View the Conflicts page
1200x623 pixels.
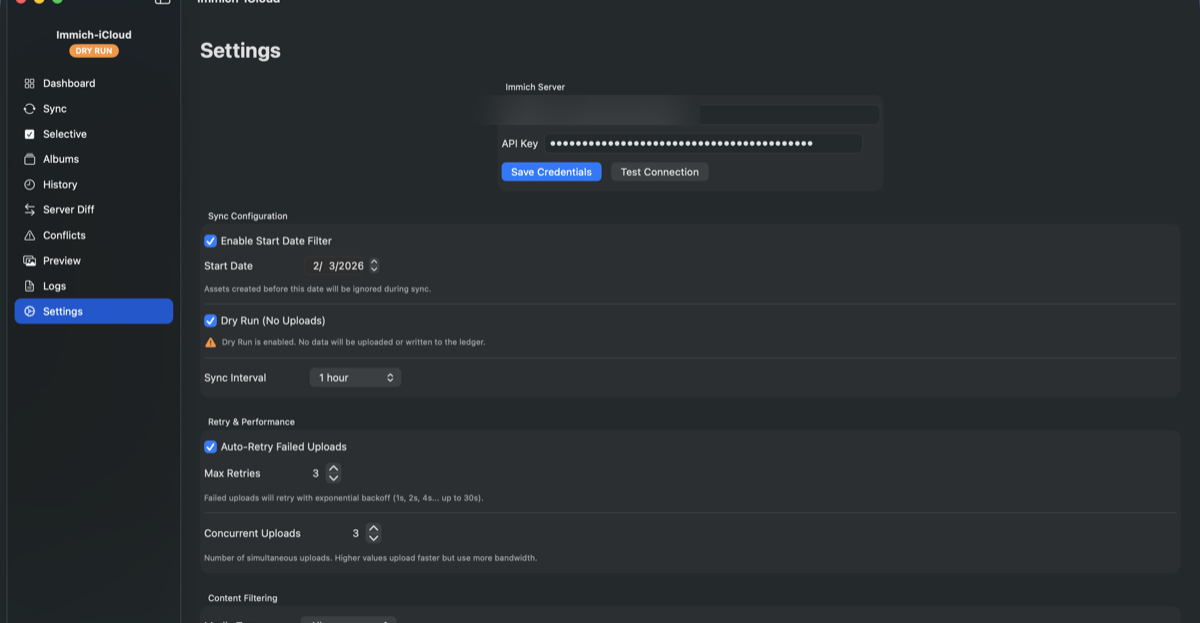94,236
